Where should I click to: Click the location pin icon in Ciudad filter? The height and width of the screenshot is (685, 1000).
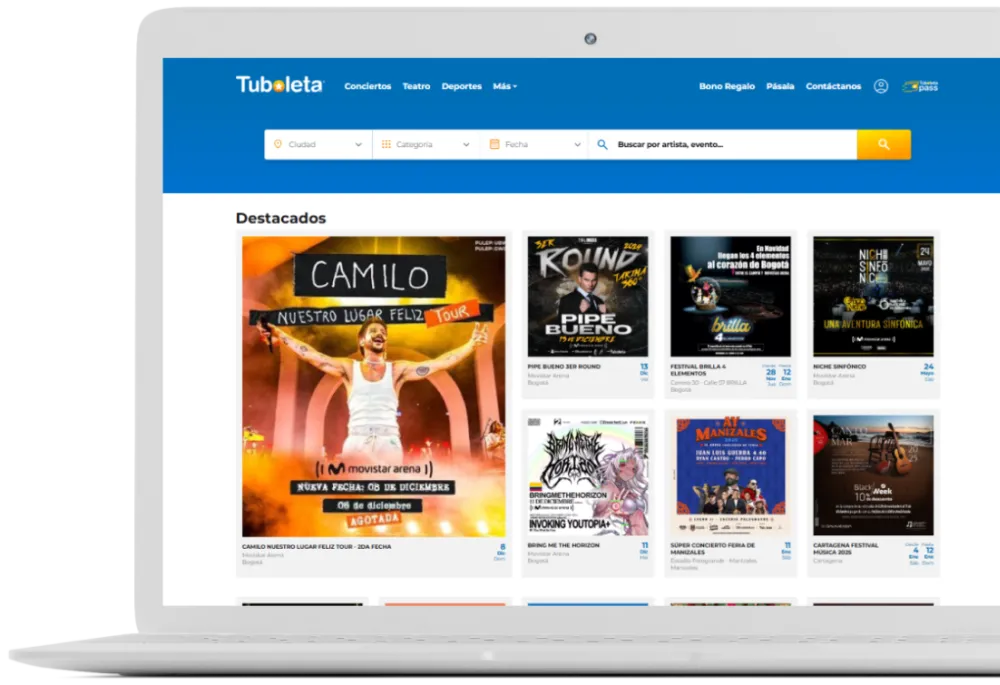point(279,144)
